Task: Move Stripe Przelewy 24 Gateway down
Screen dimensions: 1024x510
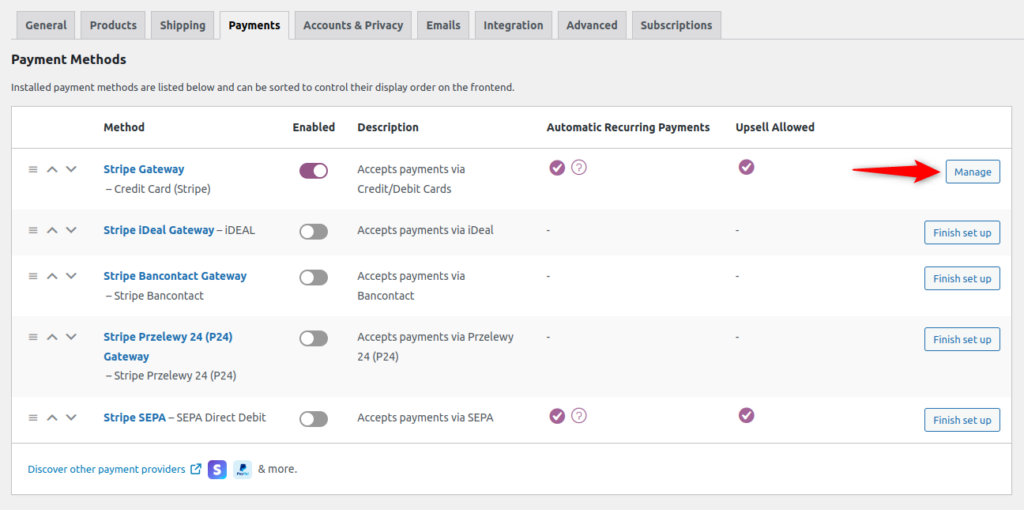Action: (x=71, y=337)
